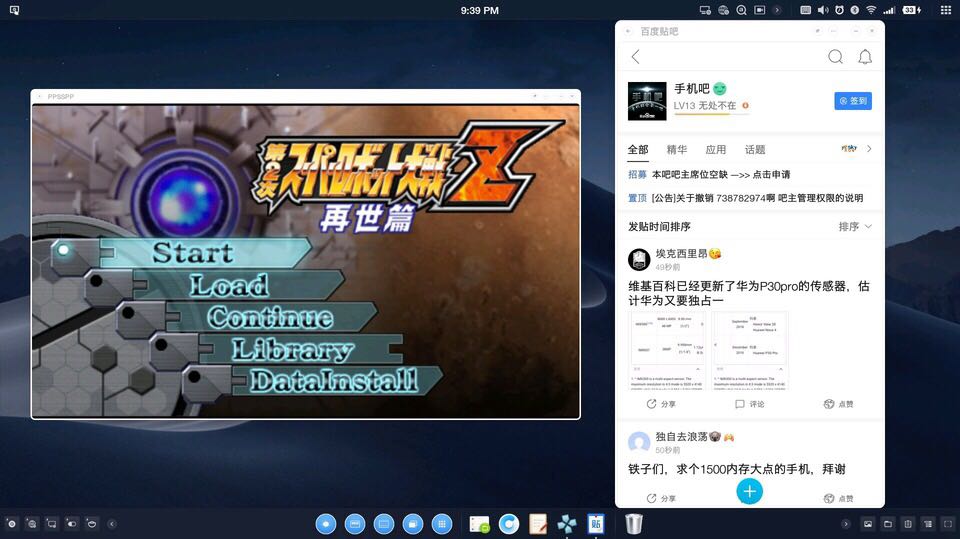Open the post asking for 1500内存大点的手机

pyautogui.click(x=737, y=469)
